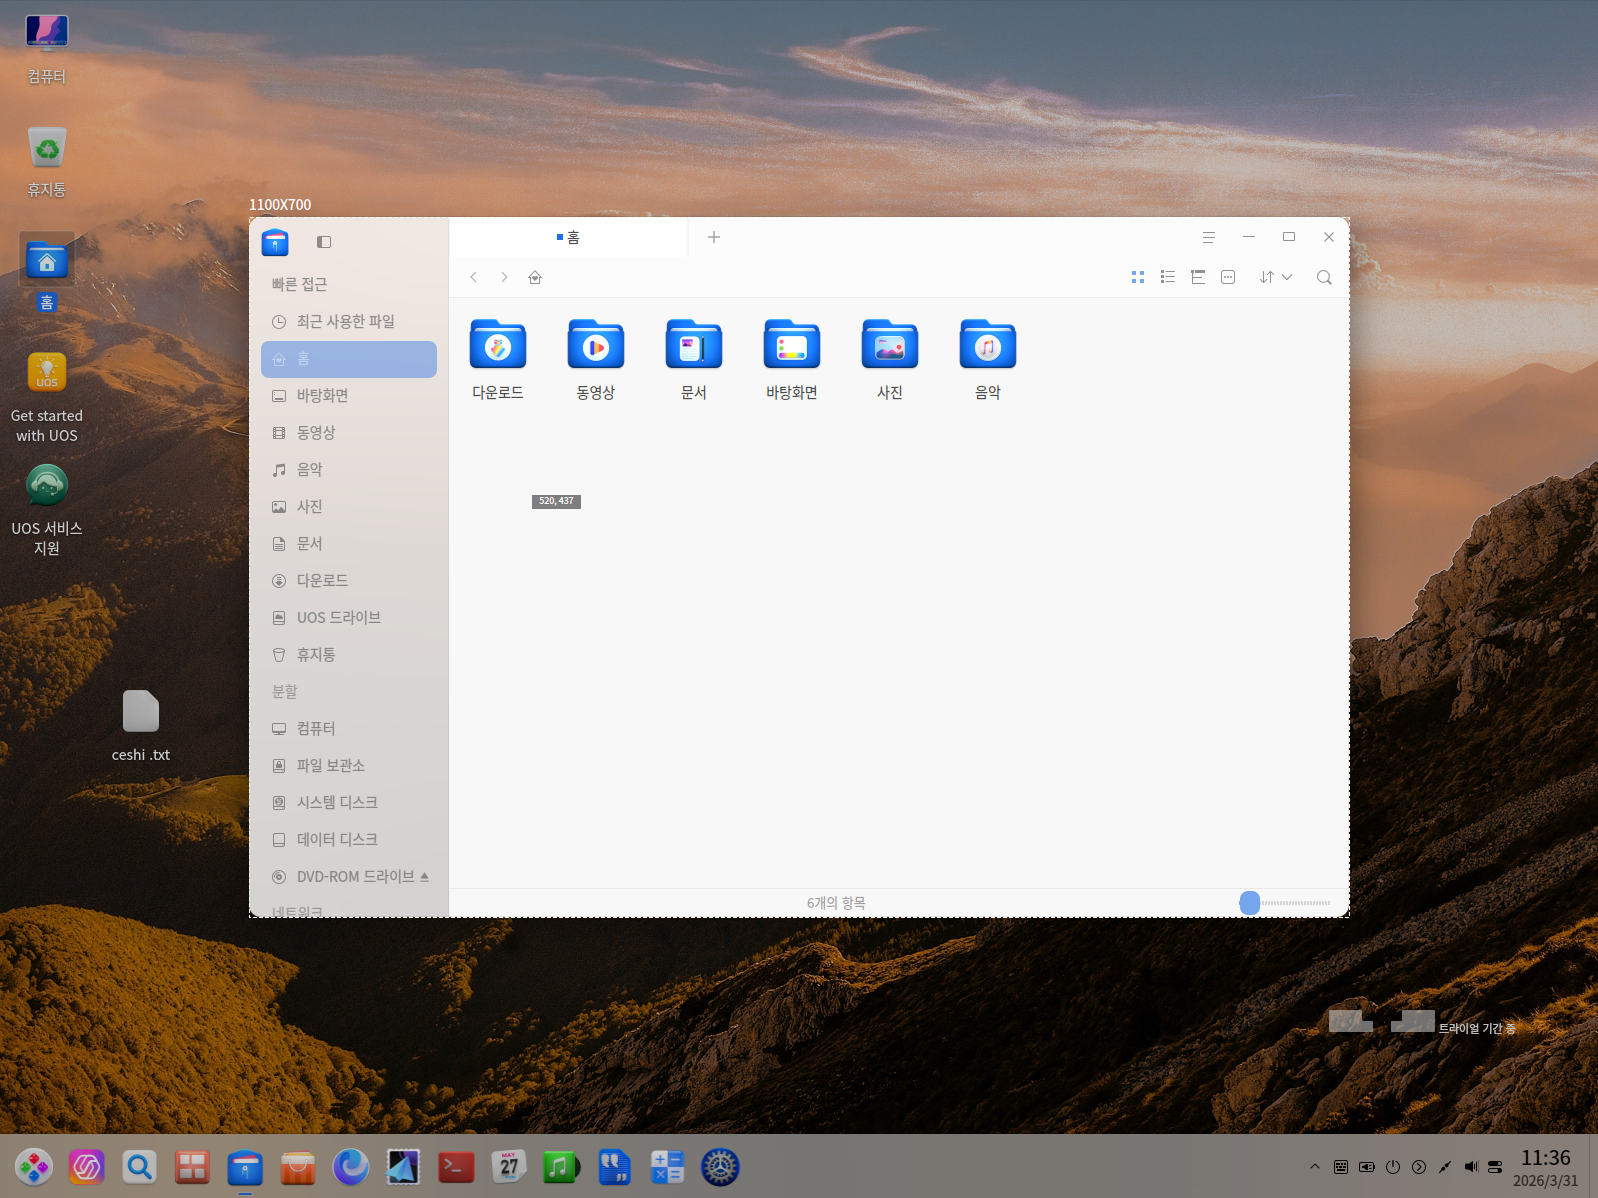Open the 다운로드 folder

(x=497, y=346)
